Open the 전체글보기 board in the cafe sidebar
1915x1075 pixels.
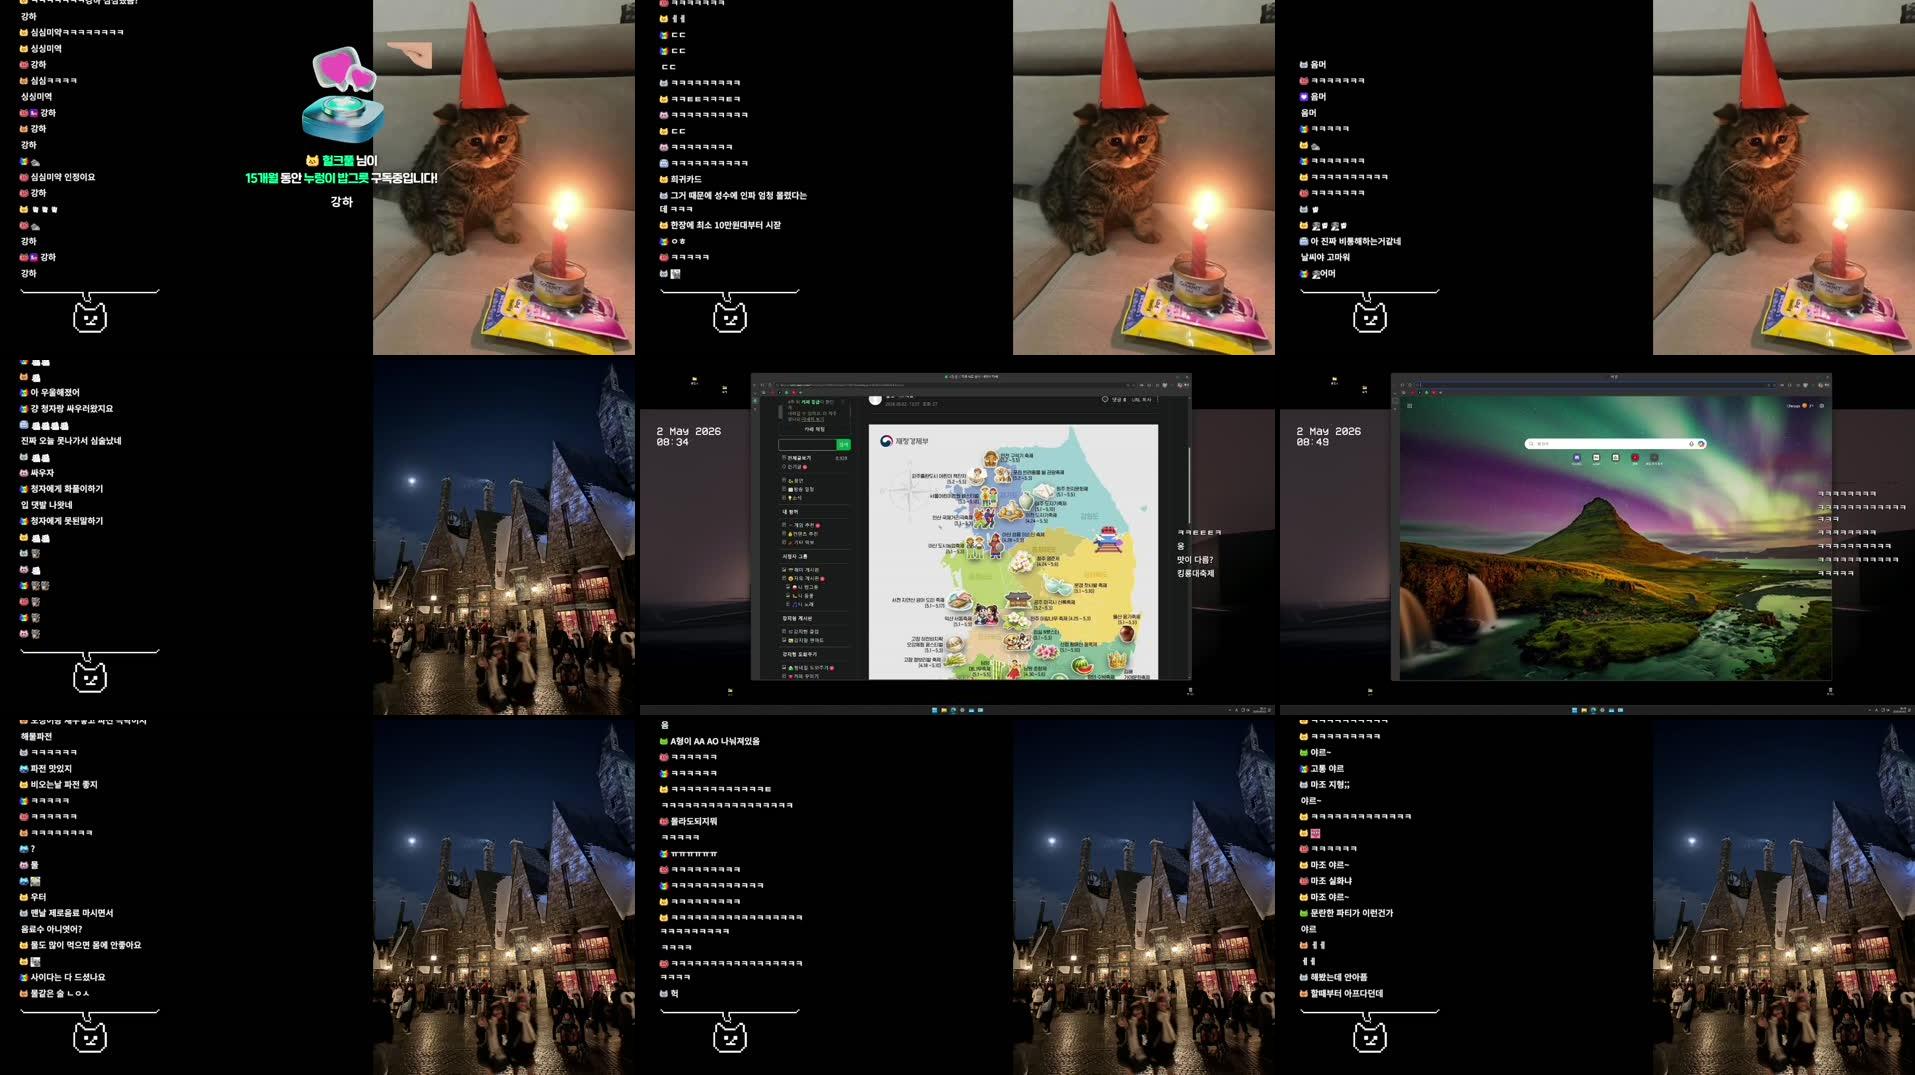click(x=799, y=458)
